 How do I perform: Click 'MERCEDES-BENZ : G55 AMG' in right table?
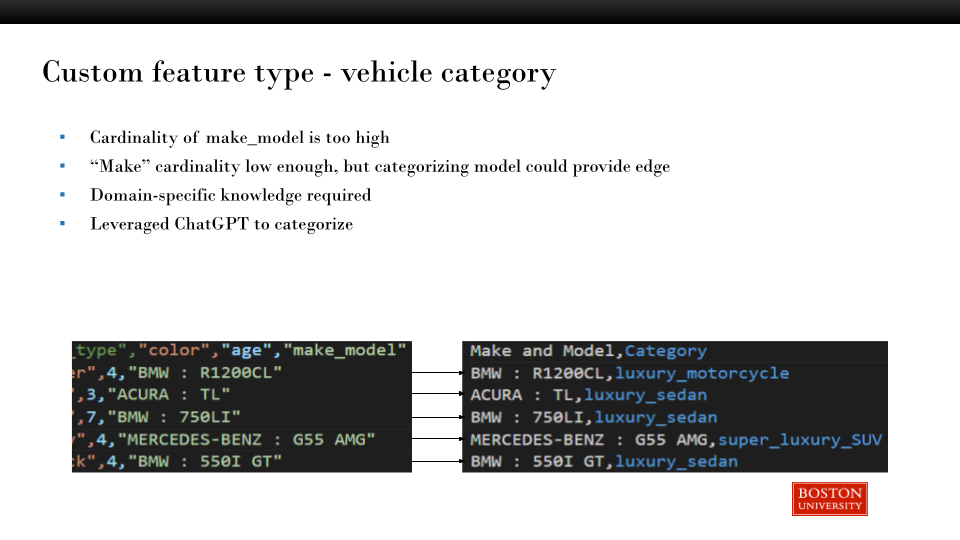click(x=588, y=440)
